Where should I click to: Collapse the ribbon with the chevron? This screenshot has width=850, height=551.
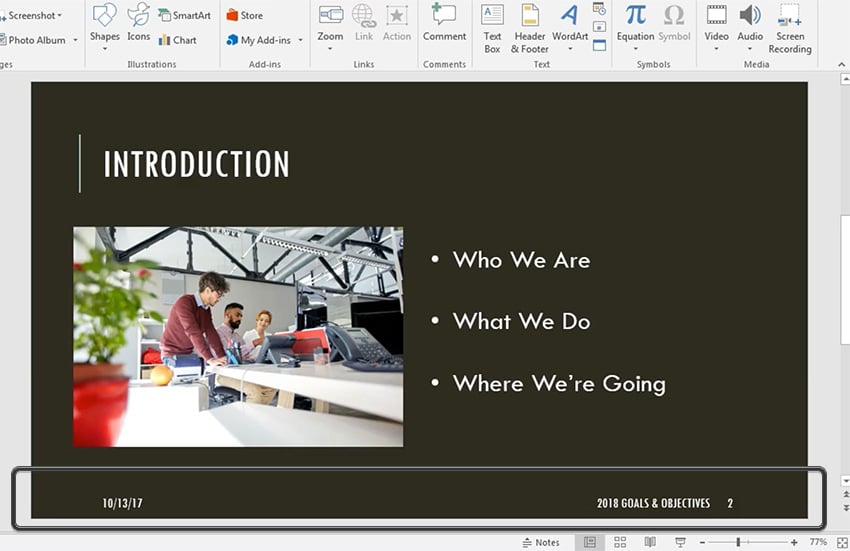(x=841, y=64)
